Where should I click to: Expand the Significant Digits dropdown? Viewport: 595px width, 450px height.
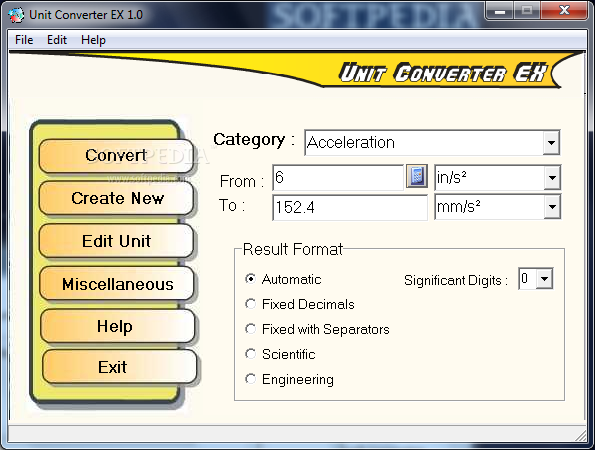[545, 279]
